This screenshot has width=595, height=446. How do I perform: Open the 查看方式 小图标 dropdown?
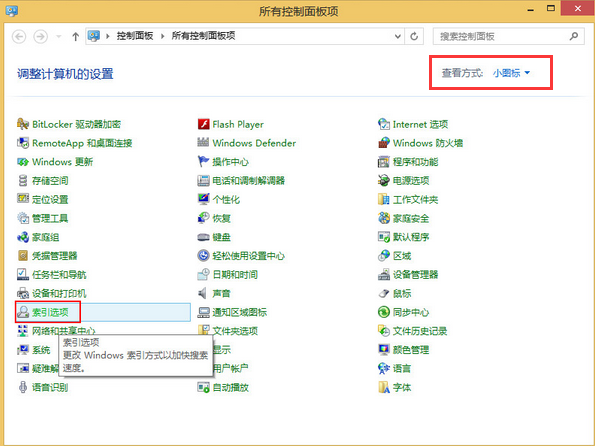(x=511, y=73)
